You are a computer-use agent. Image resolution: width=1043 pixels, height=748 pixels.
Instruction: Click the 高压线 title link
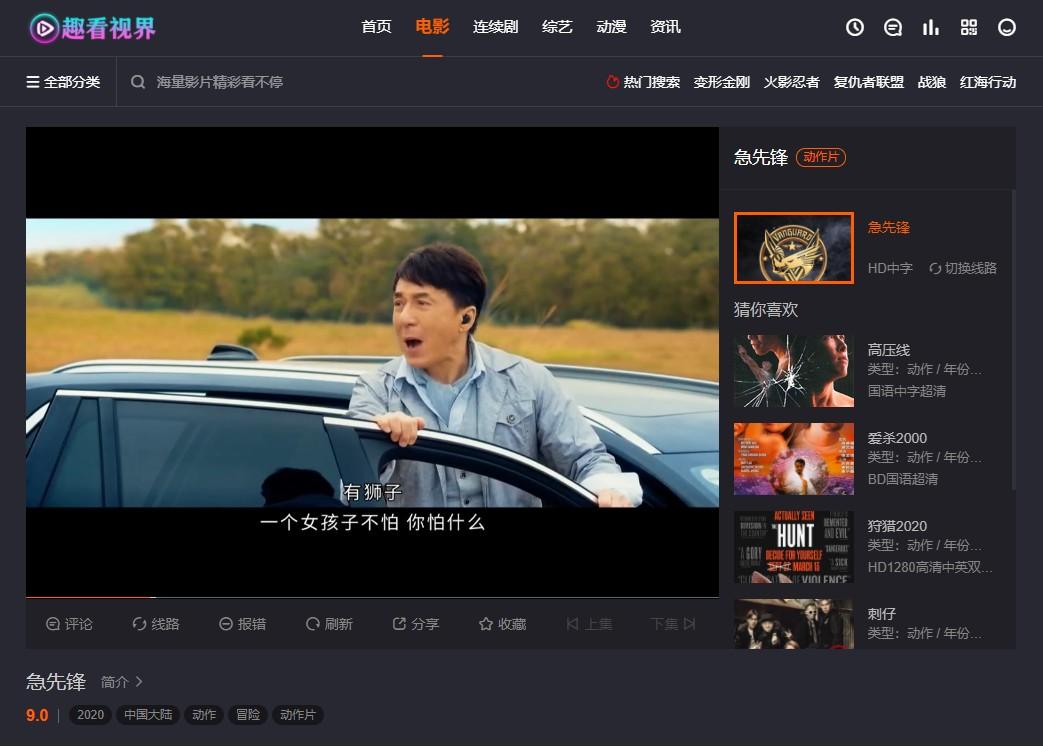(x=889, y=350)
